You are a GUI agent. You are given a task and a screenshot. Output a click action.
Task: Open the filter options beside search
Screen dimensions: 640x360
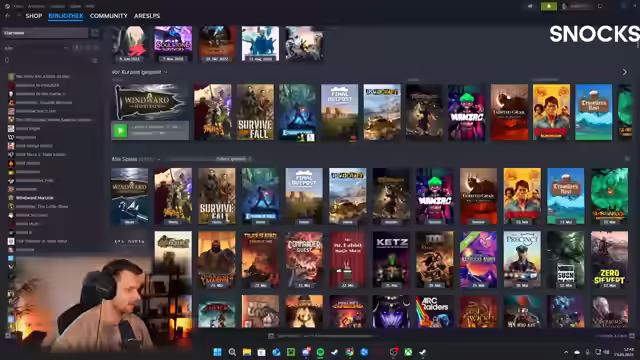pos(95,33)
